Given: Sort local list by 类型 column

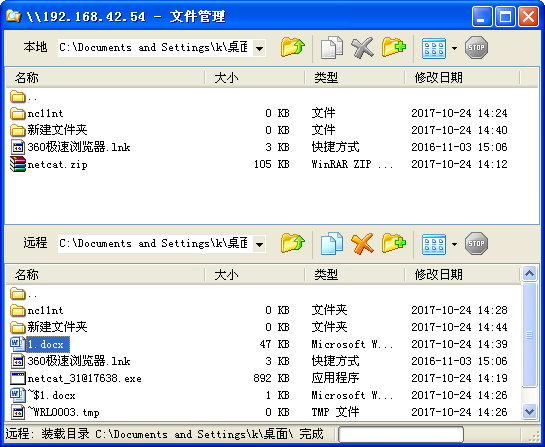Looking at the screenshot, I should pos(355,78).
